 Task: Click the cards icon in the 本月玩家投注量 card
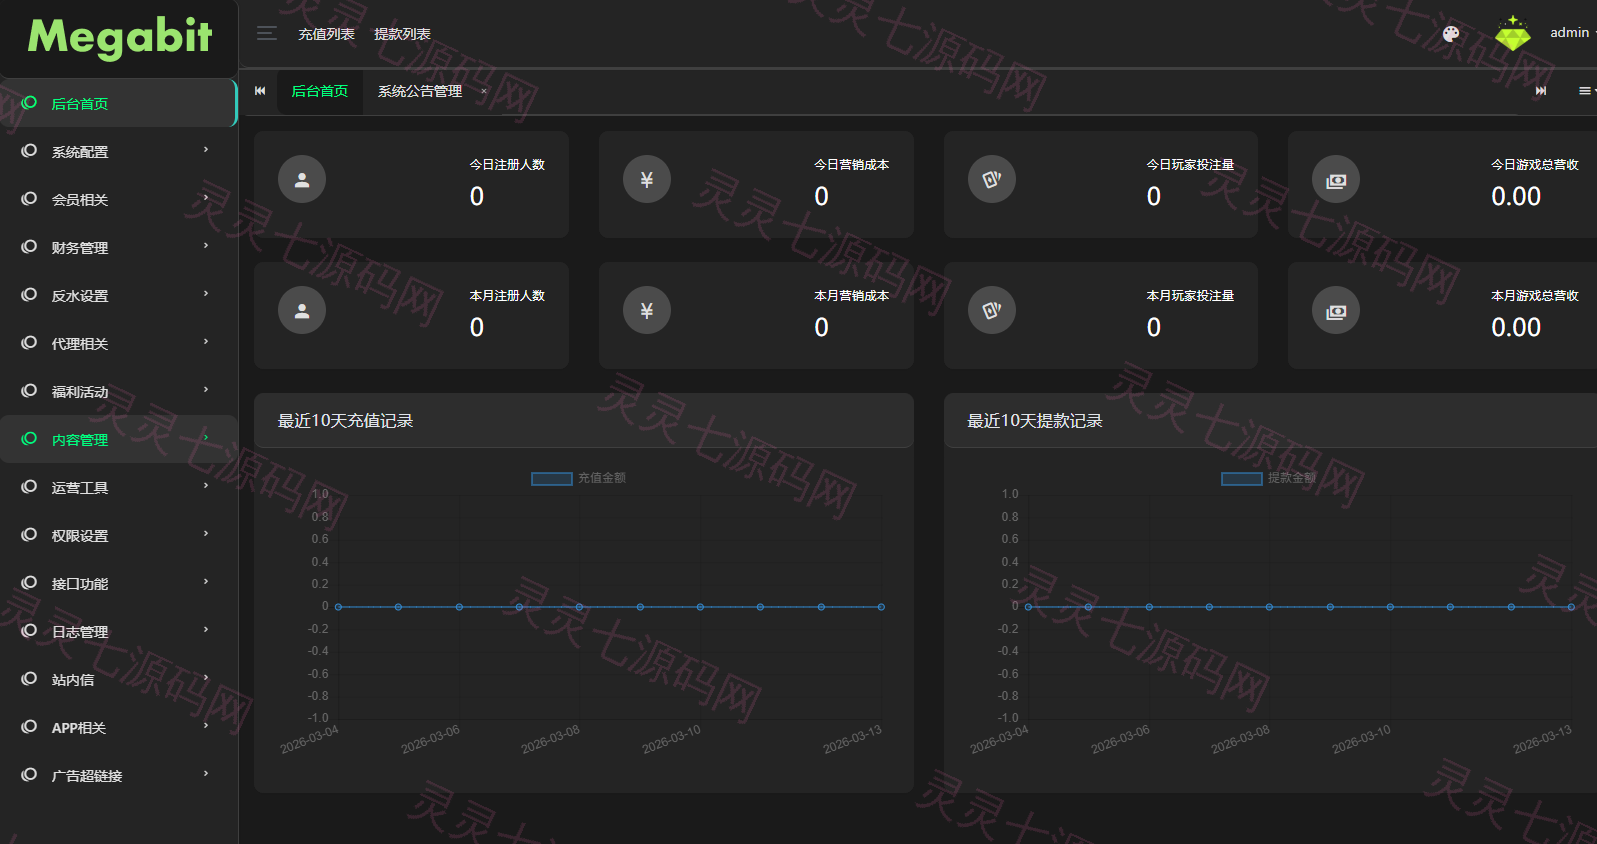pyautogui.click(x=992, y=311)
